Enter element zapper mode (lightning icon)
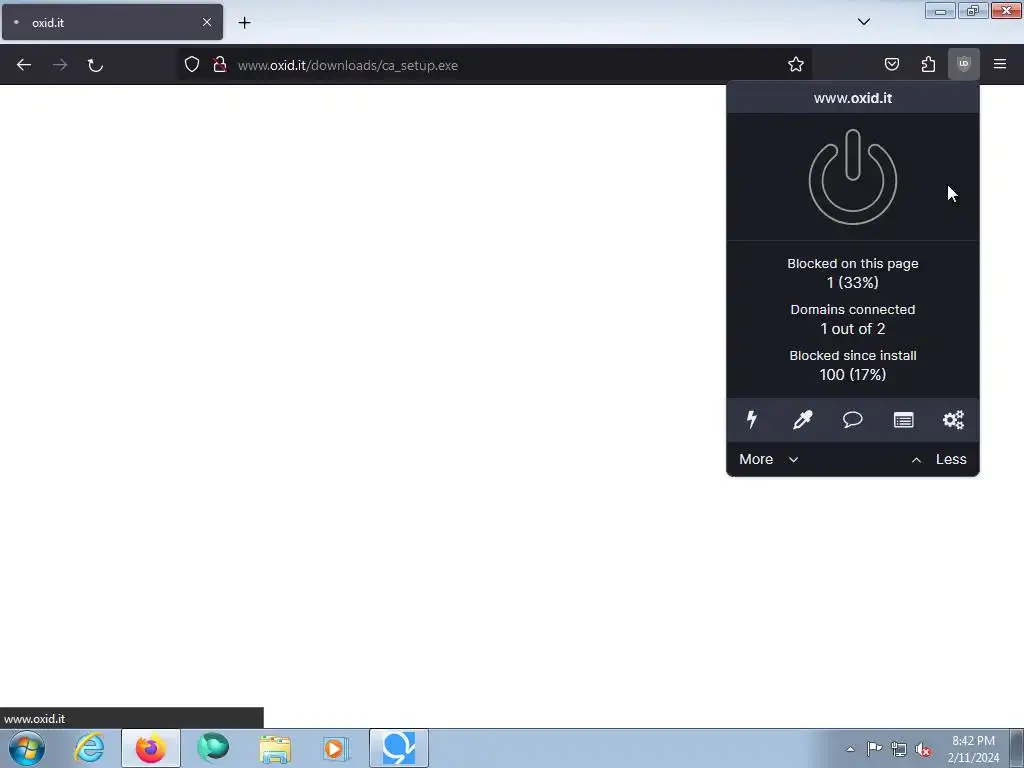The image size is (1024, 768). 752,419
